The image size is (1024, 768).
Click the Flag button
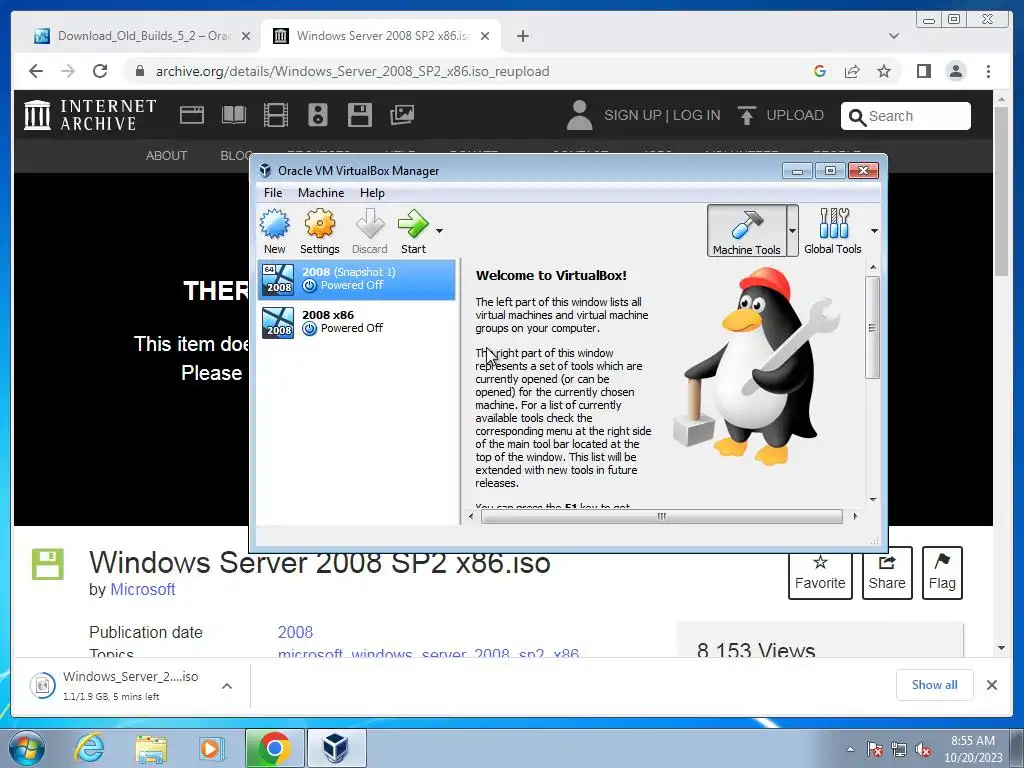(942, 573)
